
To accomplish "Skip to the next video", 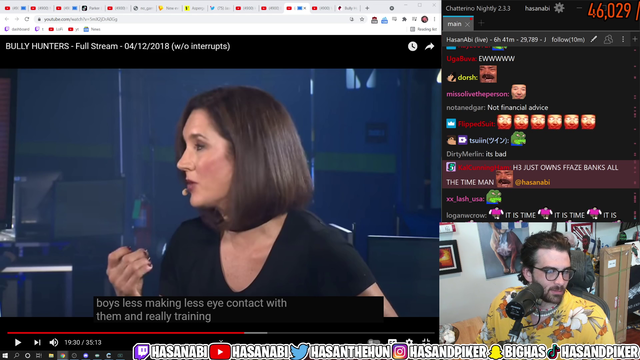I will click(x=37, y=342).
